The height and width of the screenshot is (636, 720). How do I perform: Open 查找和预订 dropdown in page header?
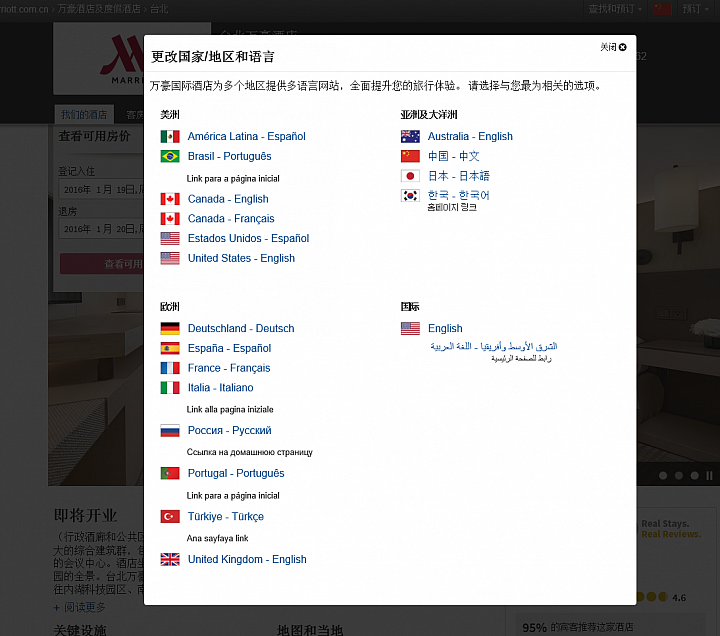[615, 9]
